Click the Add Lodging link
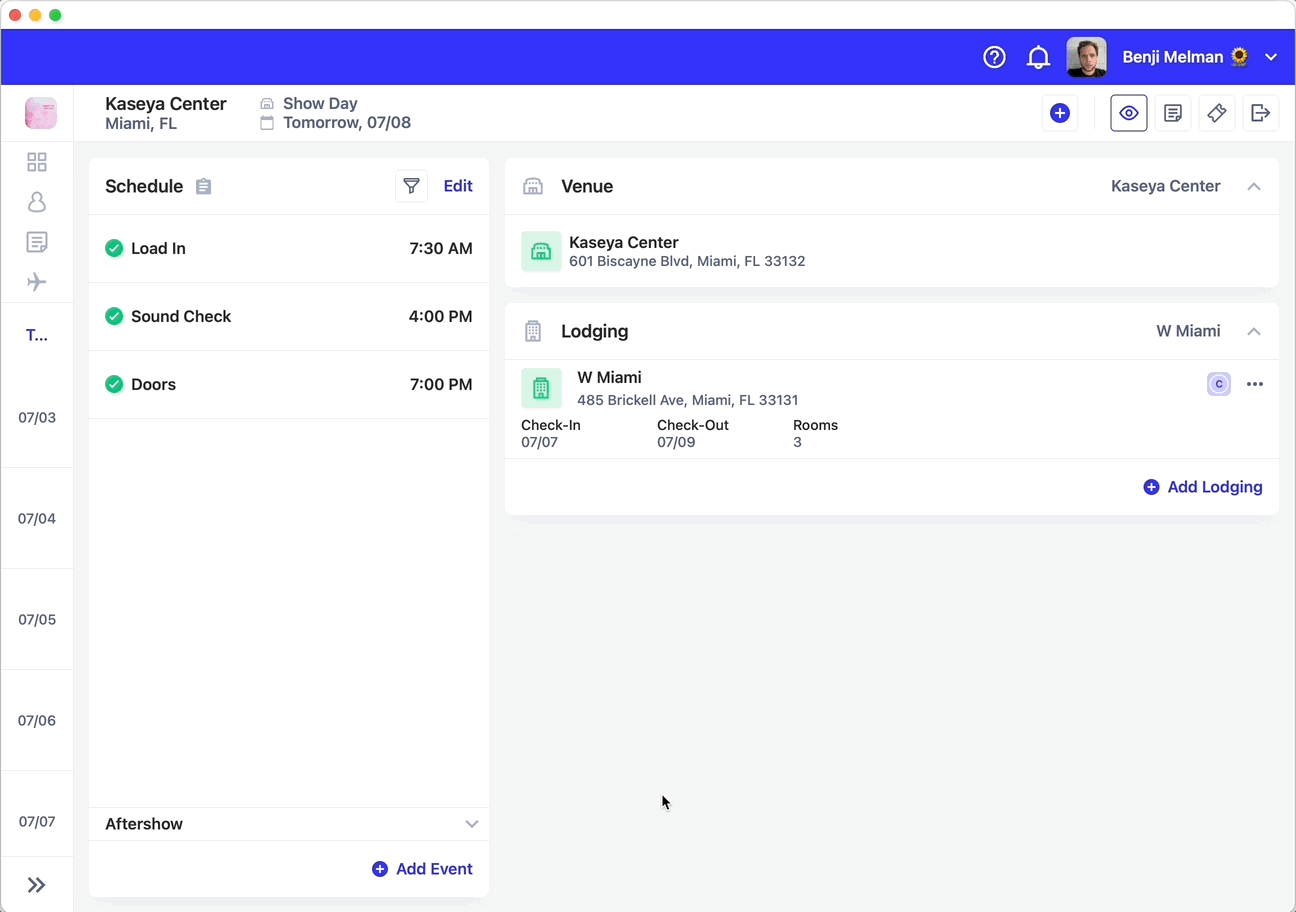 (x=1203, y=487)
